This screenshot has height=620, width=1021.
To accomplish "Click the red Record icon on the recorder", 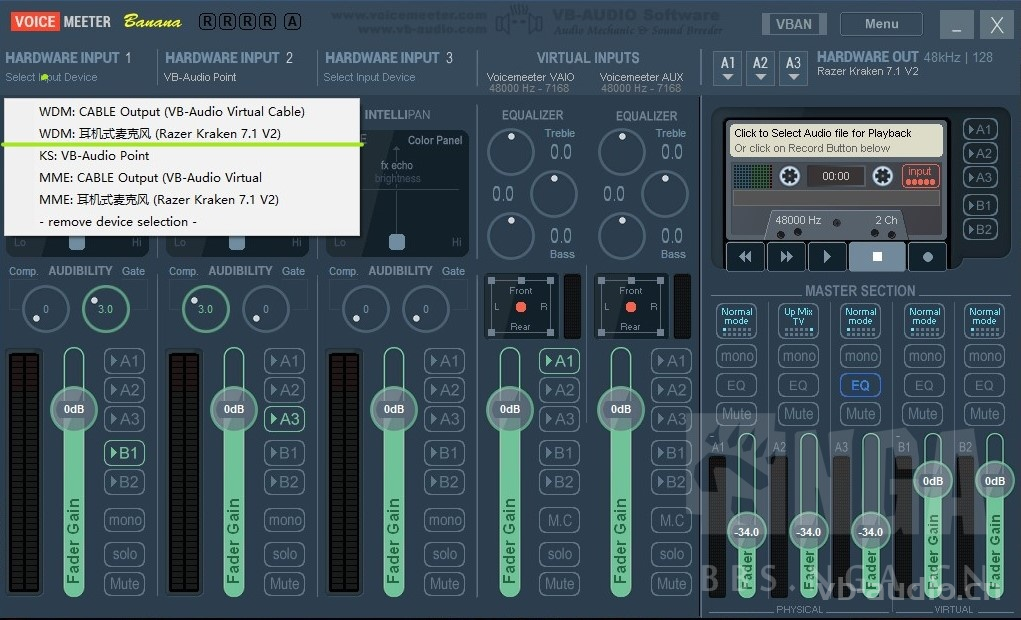I will (927, 256).
